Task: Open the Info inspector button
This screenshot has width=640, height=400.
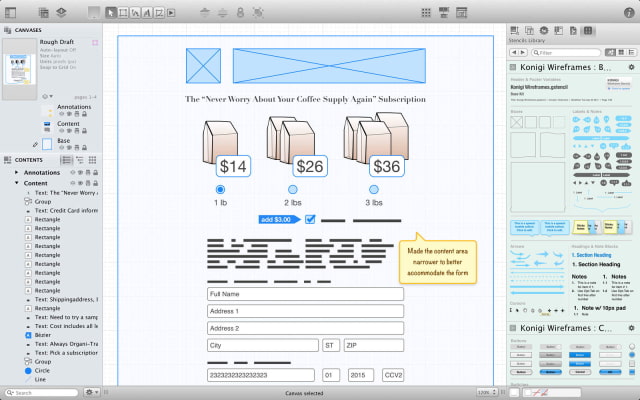Action: click(629, 13)
